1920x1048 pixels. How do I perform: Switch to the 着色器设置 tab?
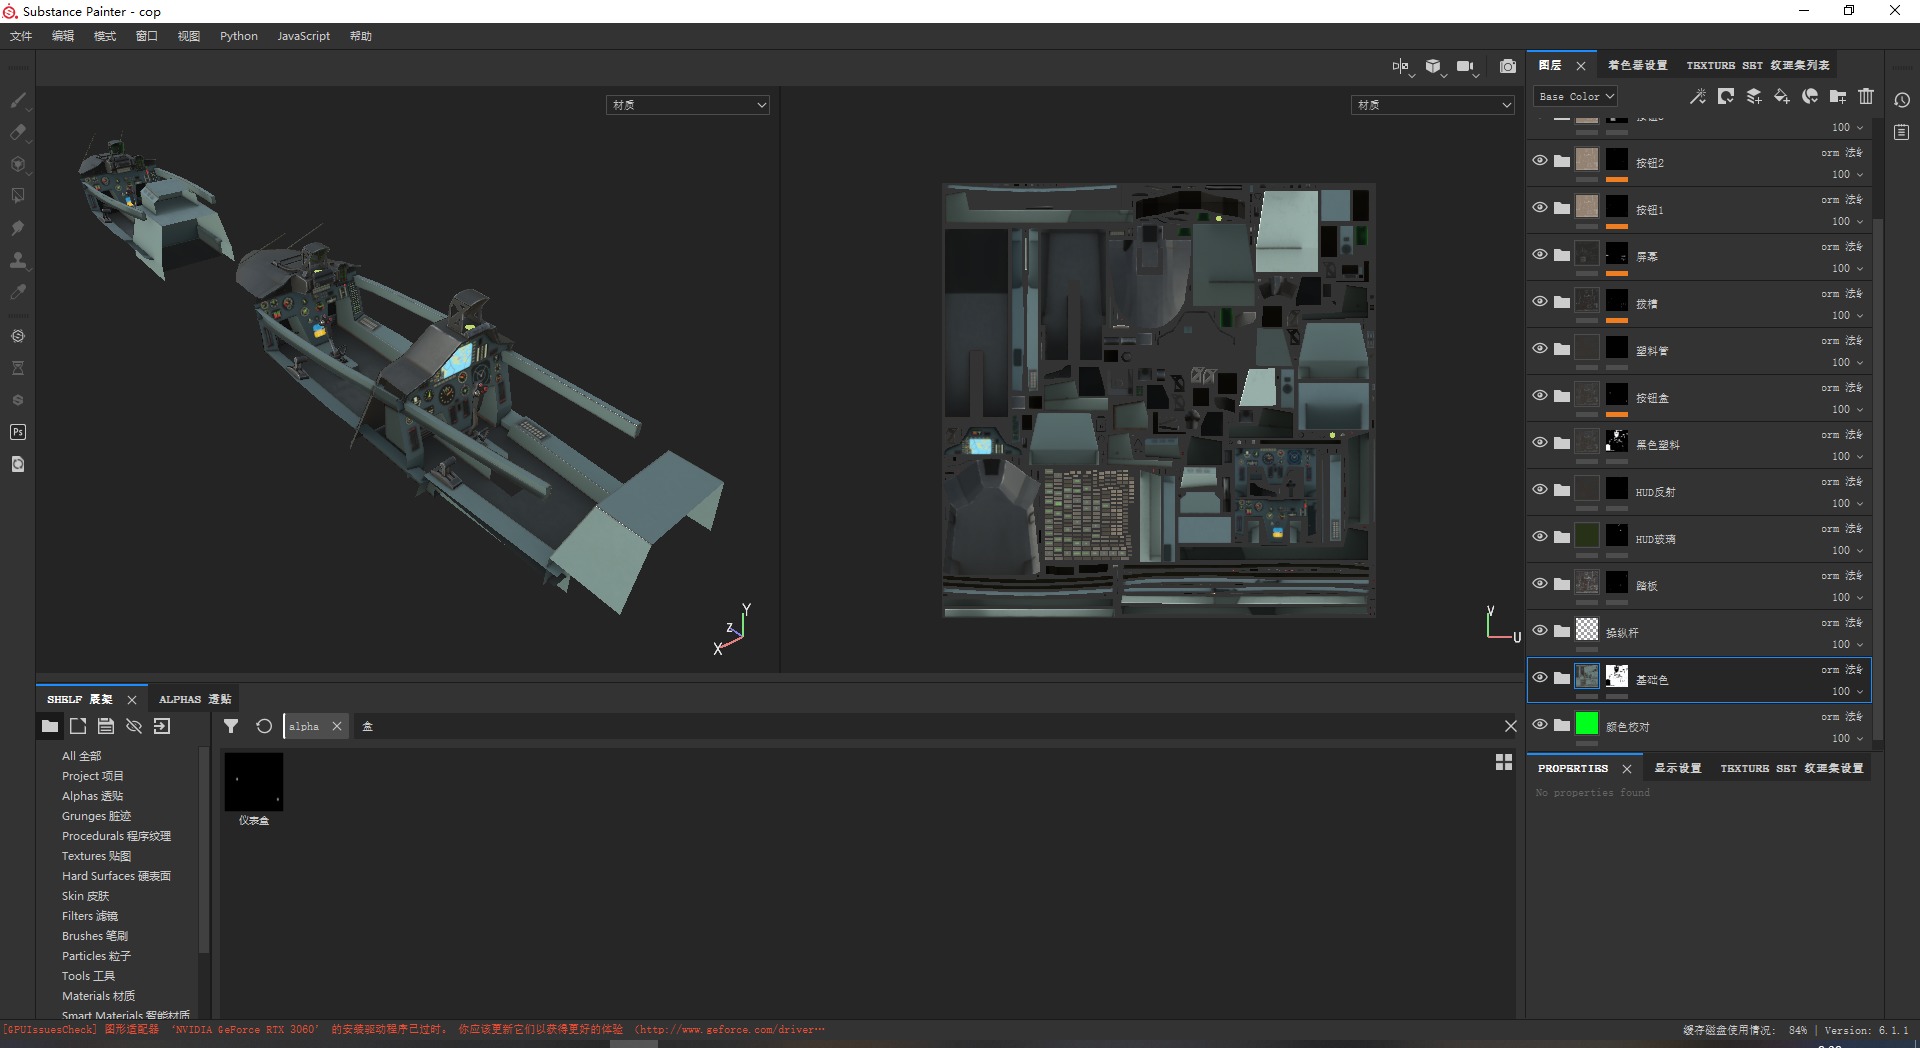pyautogui.click(x=1637, y=65)
